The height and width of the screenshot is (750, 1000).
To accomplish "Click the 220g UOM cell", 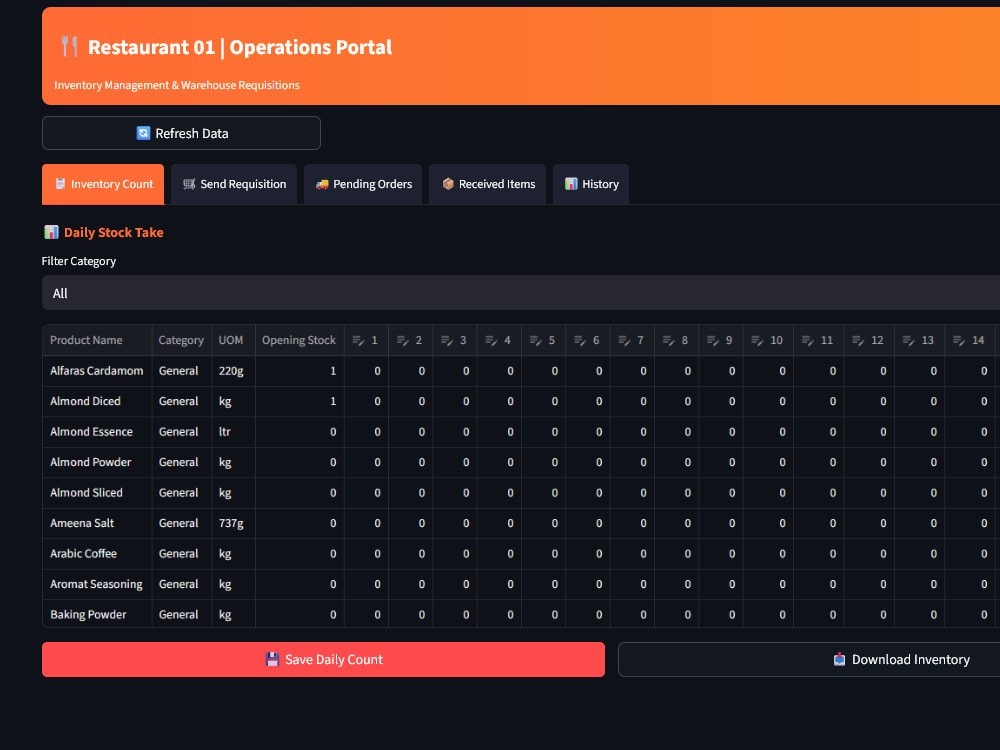I will coord(233,371).
